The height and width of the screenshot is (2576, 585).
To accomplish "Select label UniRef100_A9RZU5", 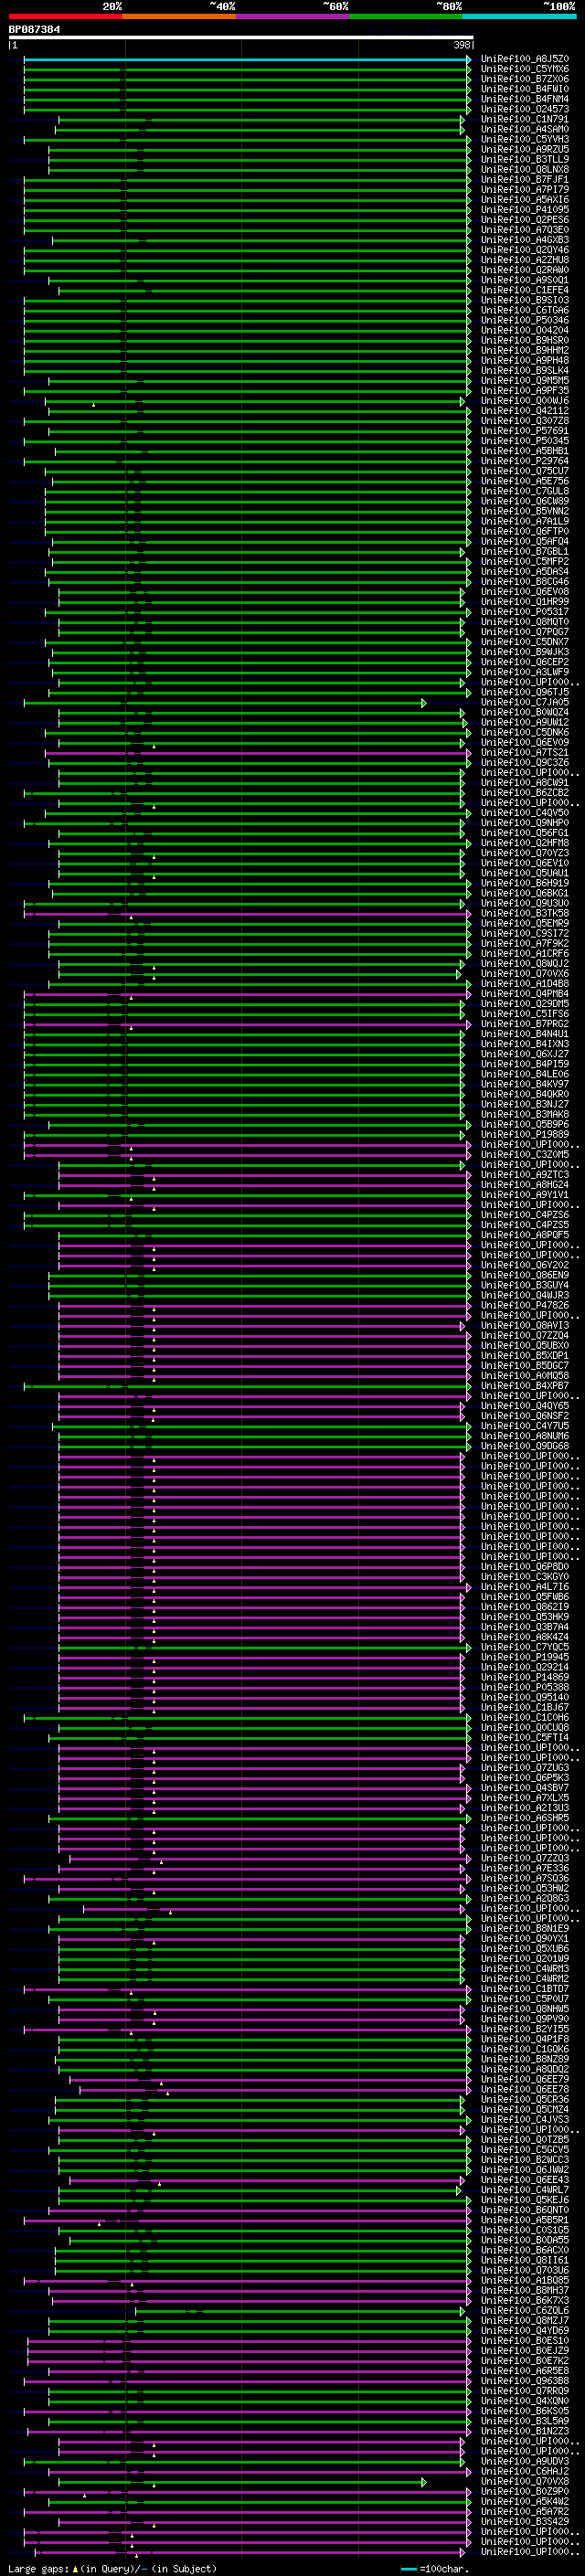I will (x=525, y=149).
